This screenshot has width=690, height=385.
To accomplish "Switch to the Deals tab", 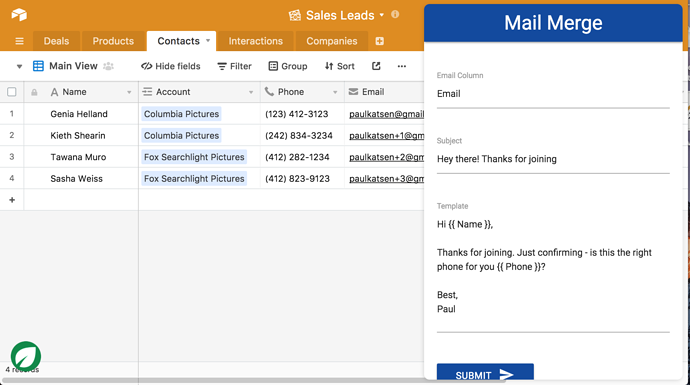I will coord(56,41).
